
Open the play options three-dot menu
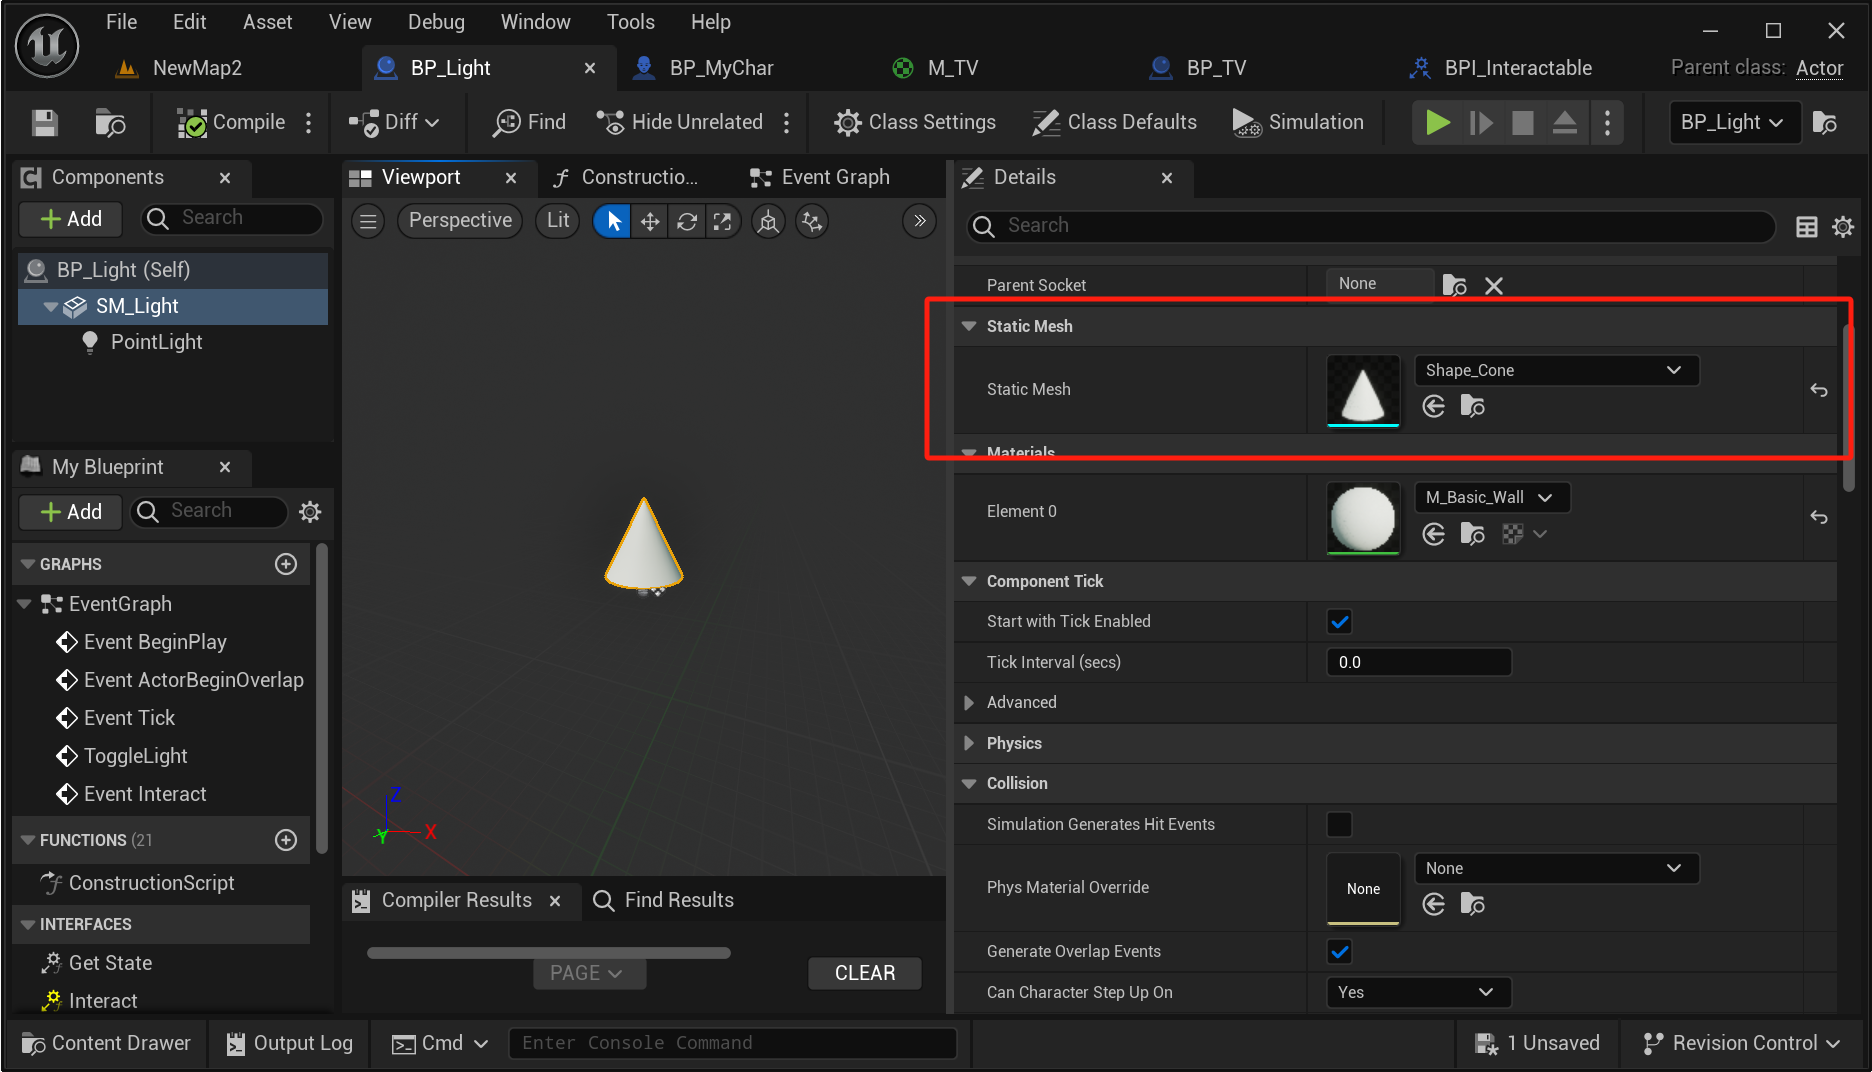(1607, 122)
